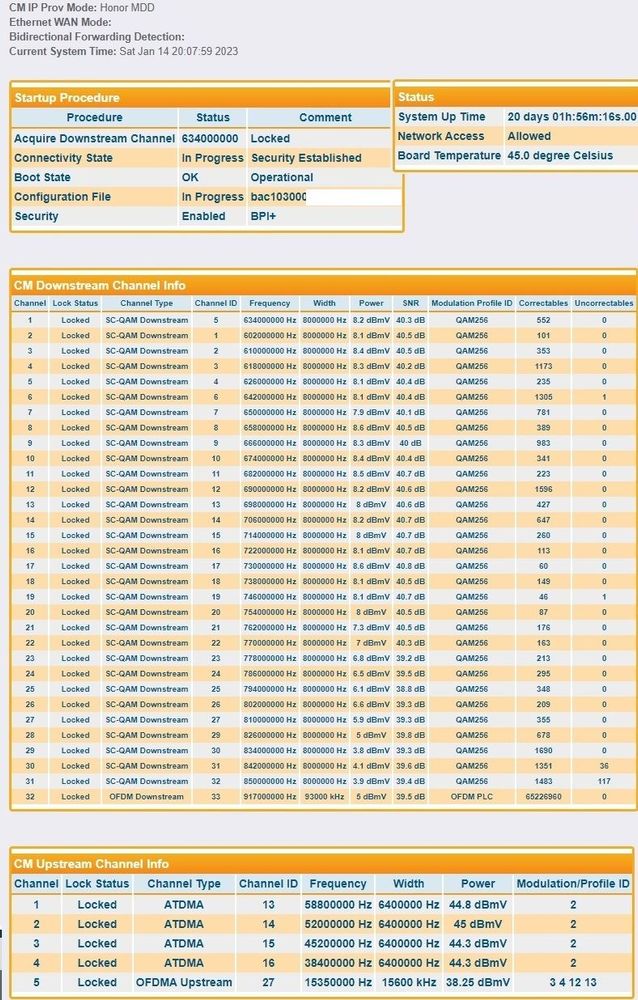Image resolution: width=638 pixels, height=1000 pixels.
Task: Select the Ethernet WAN Mode label
Action: click(x=60, y=22)
